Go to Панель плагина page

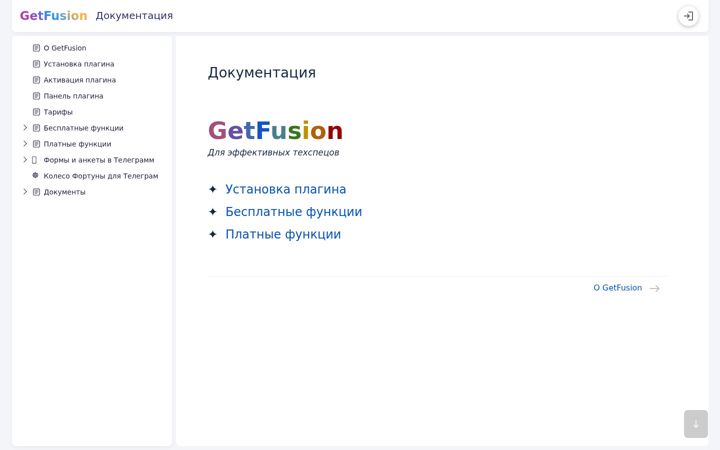pyautogui.click(x=73, y=96)
